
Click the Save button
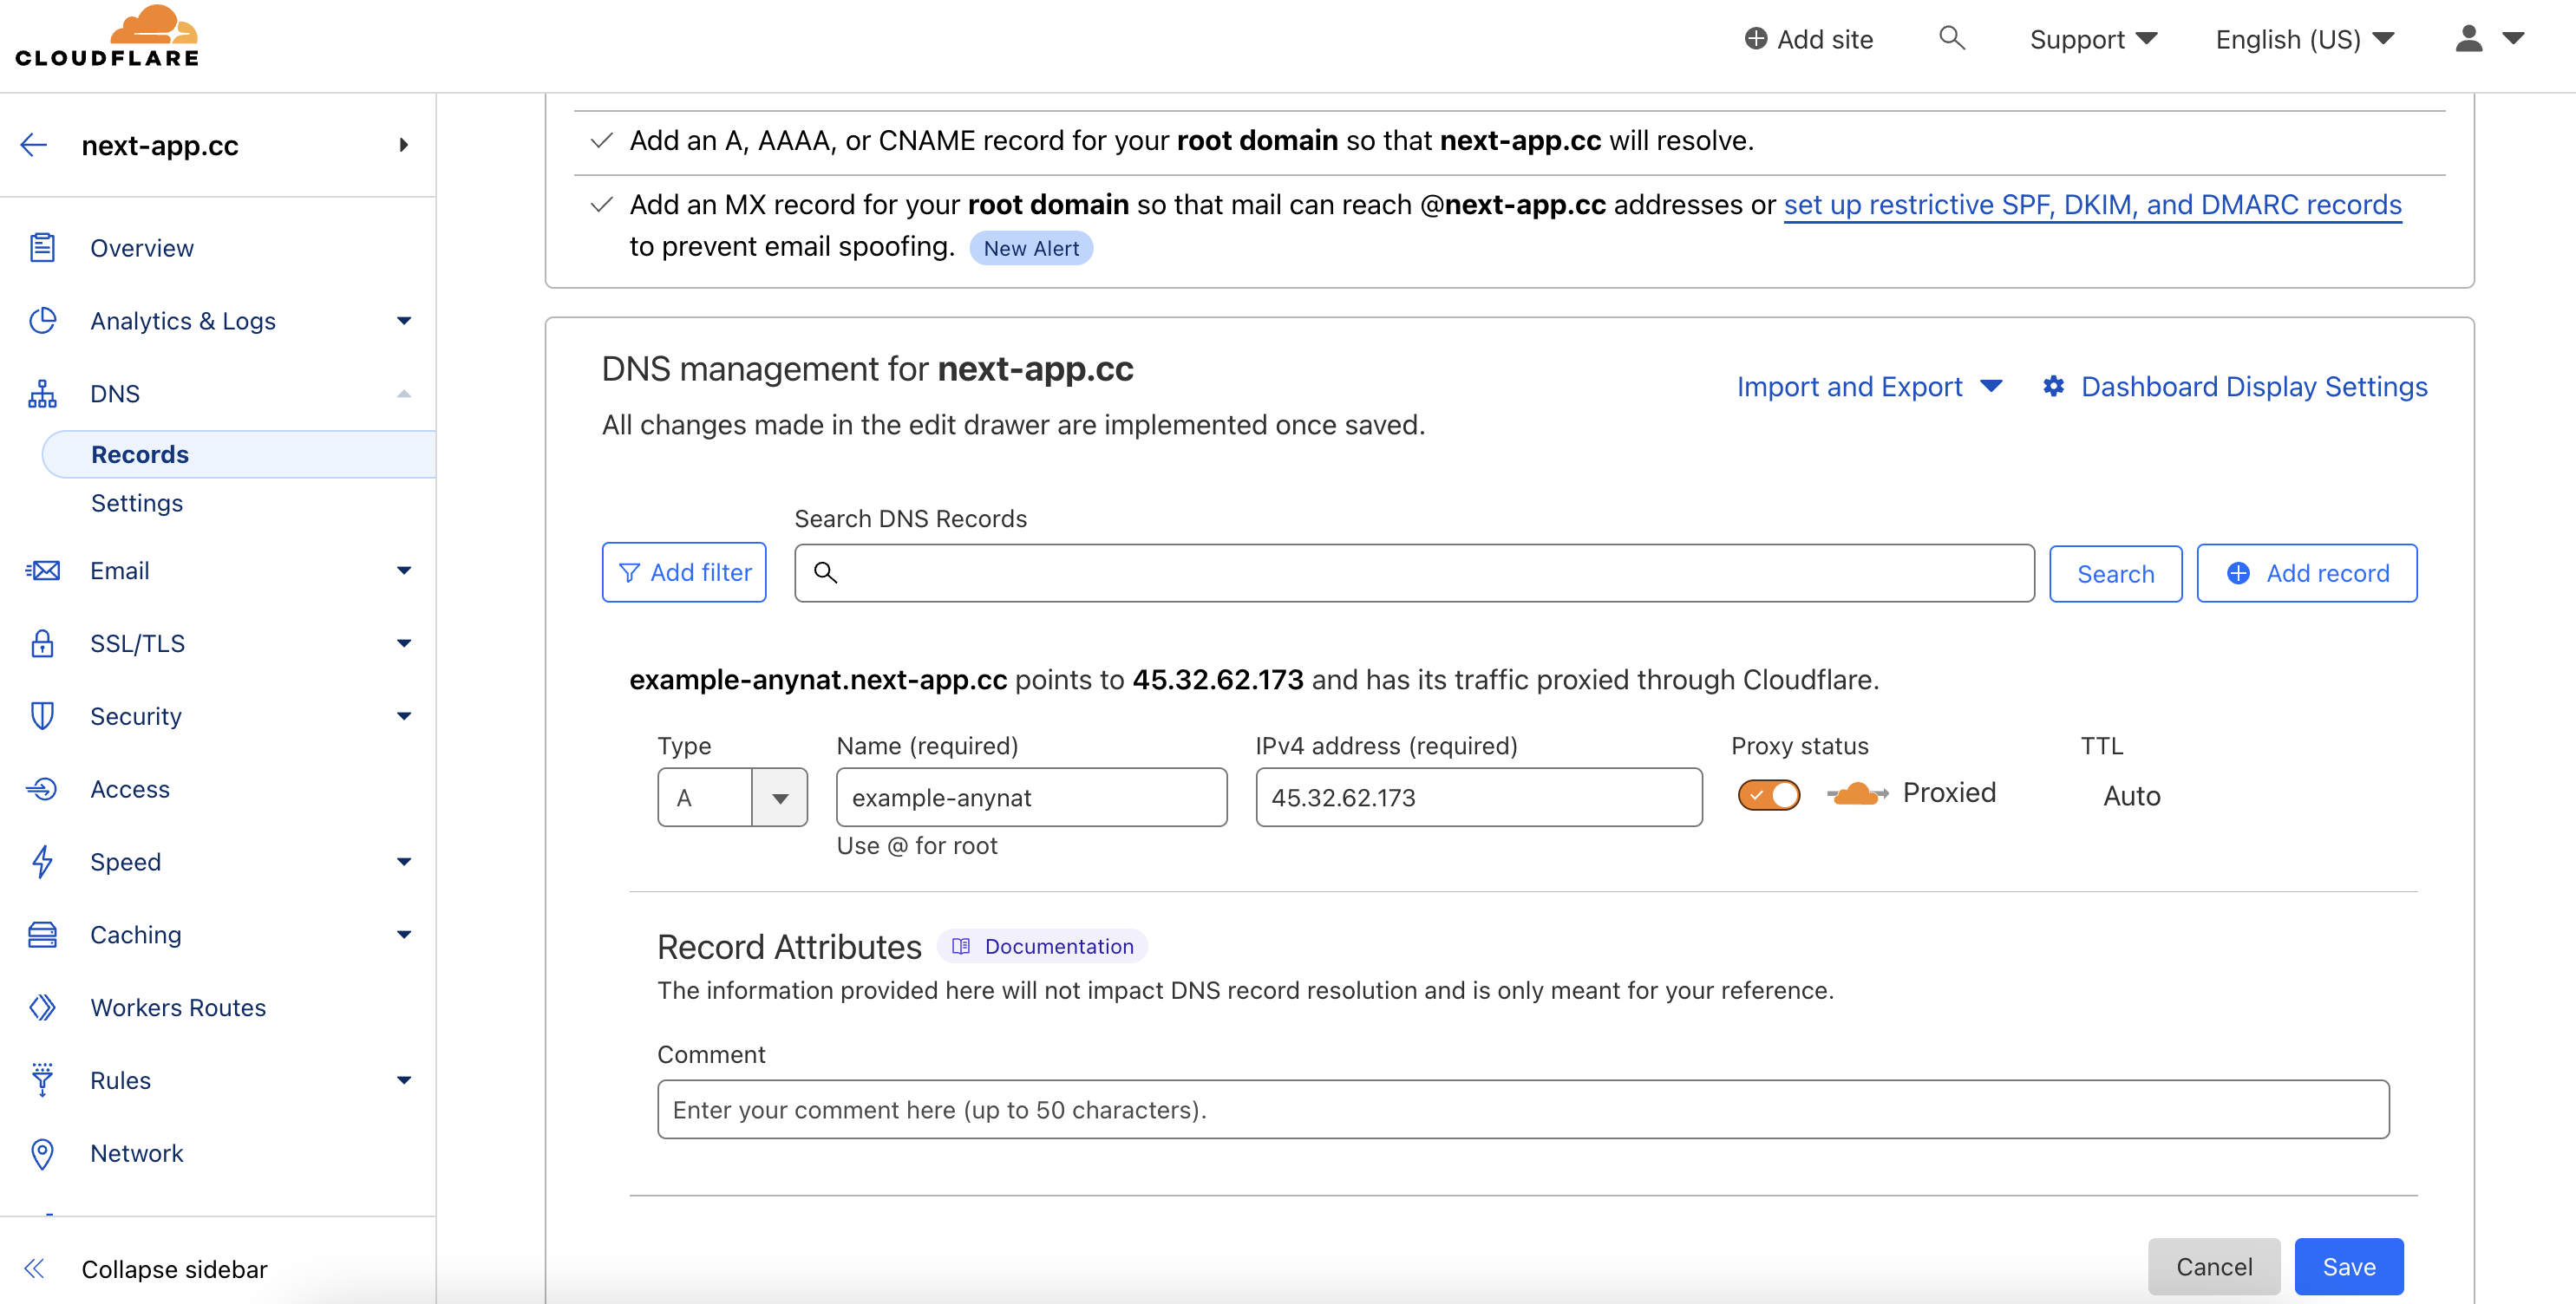[2348, 1266]
